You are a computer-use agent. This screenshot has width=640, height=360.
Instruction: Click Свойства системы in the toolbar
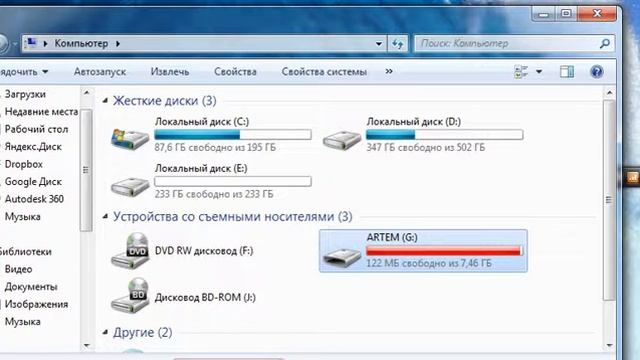click(x=324, y=72)
